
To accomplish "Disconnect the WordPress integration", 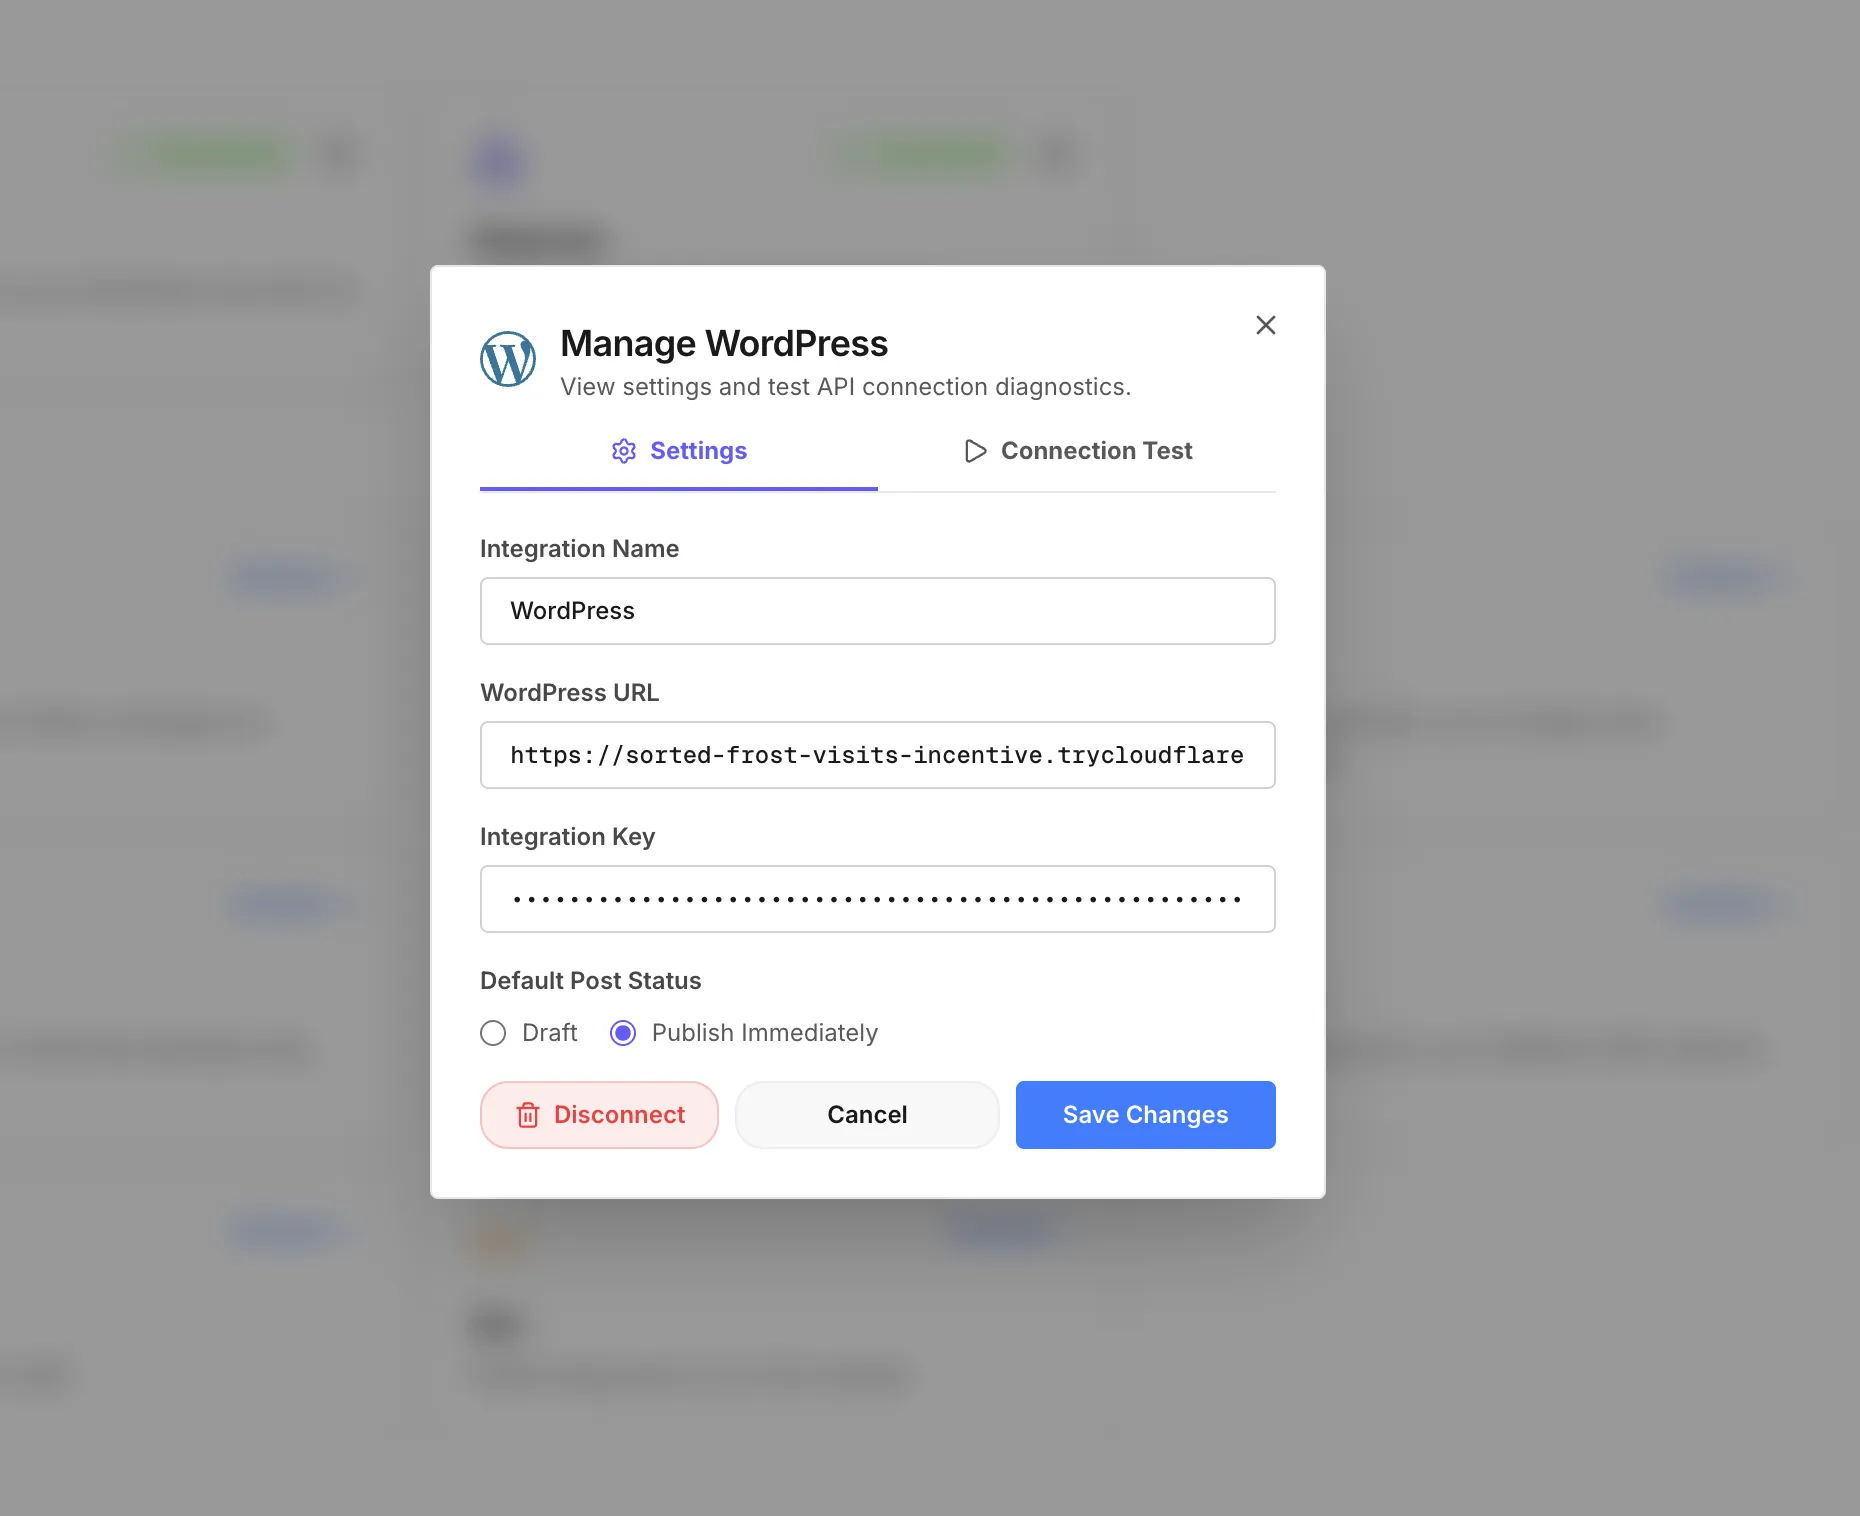I will (599, 1115).
